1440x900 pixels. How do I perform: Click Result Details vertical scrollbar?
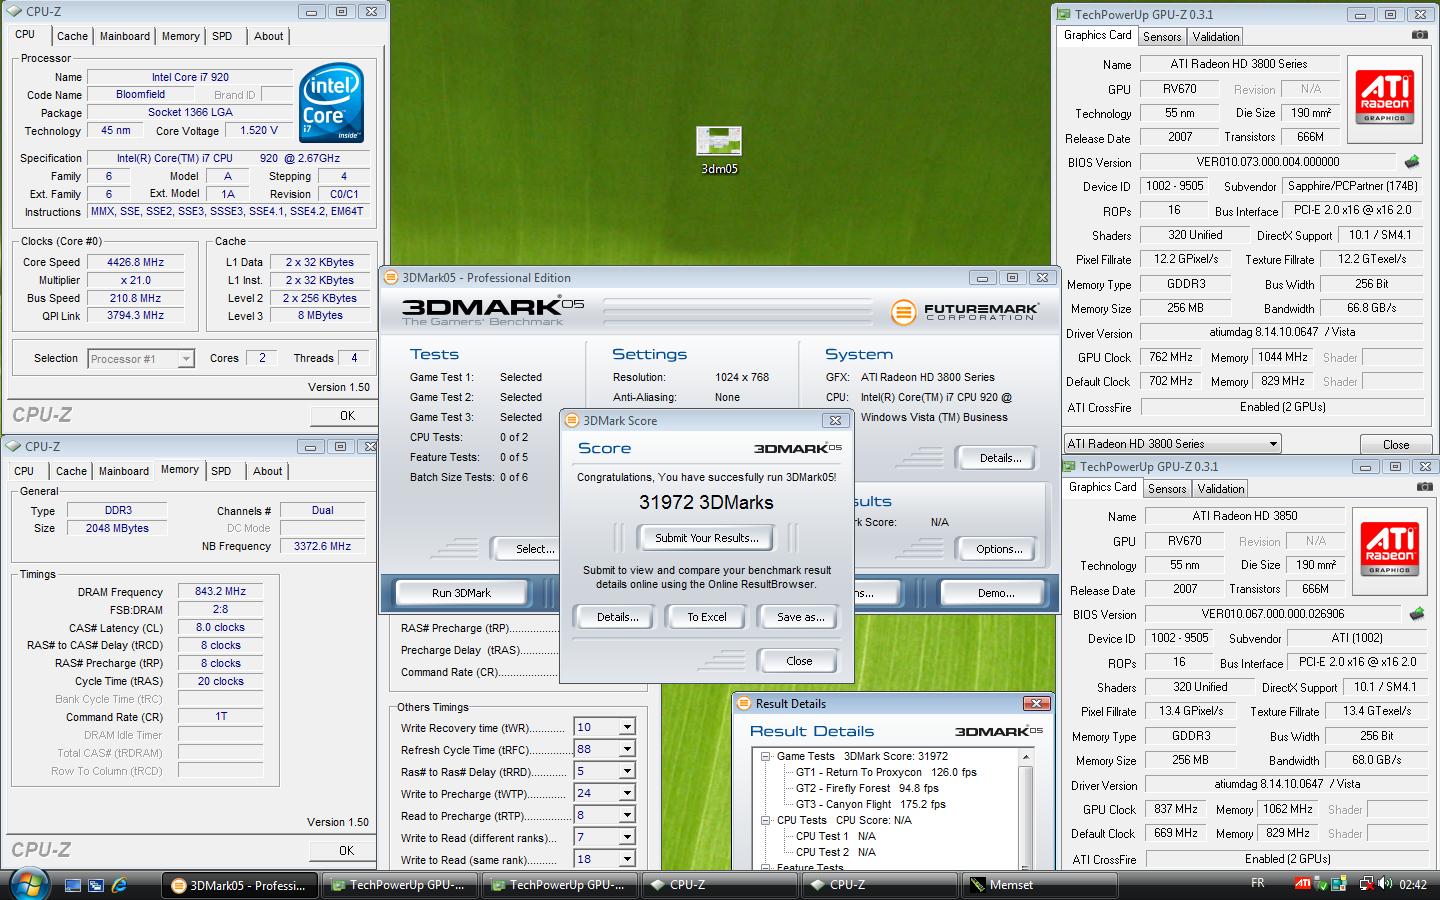1027,810
